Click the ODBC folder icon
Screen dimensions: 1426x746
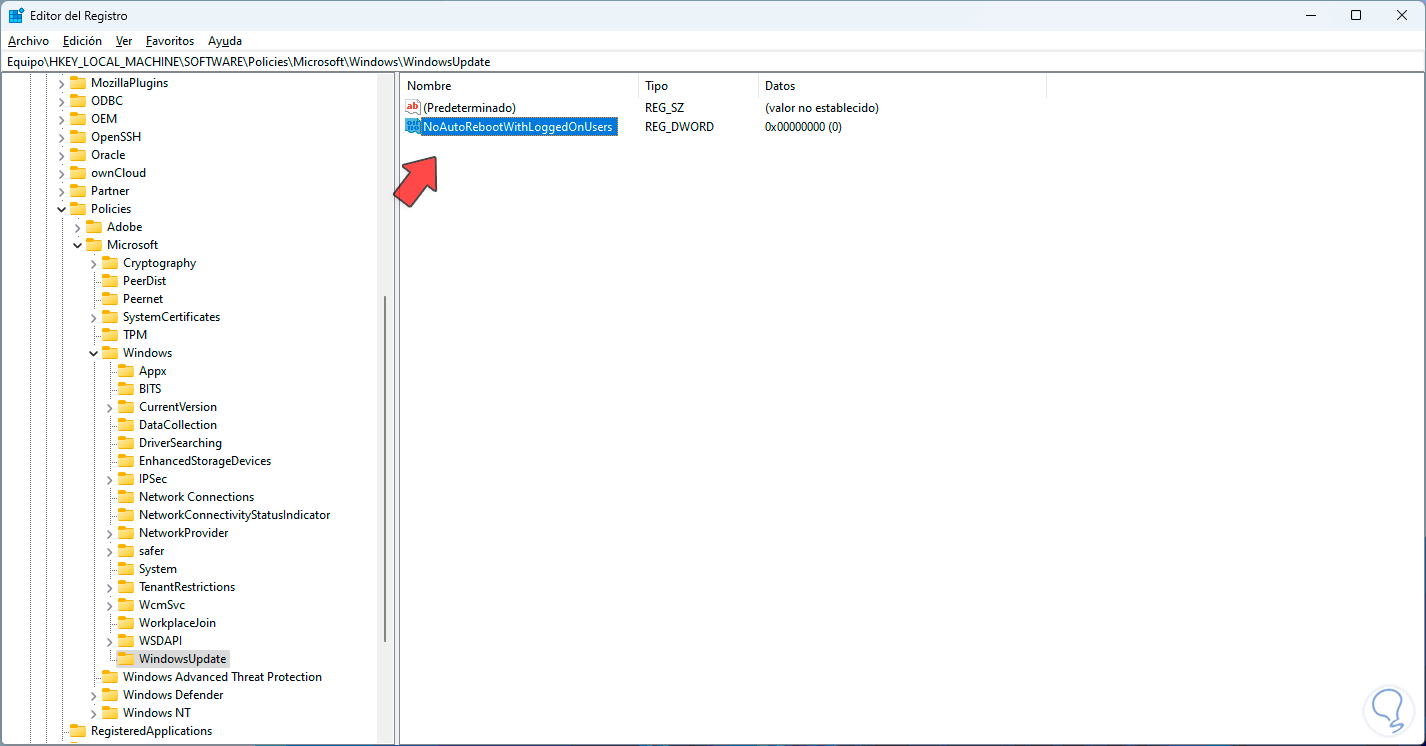(78, 101)
